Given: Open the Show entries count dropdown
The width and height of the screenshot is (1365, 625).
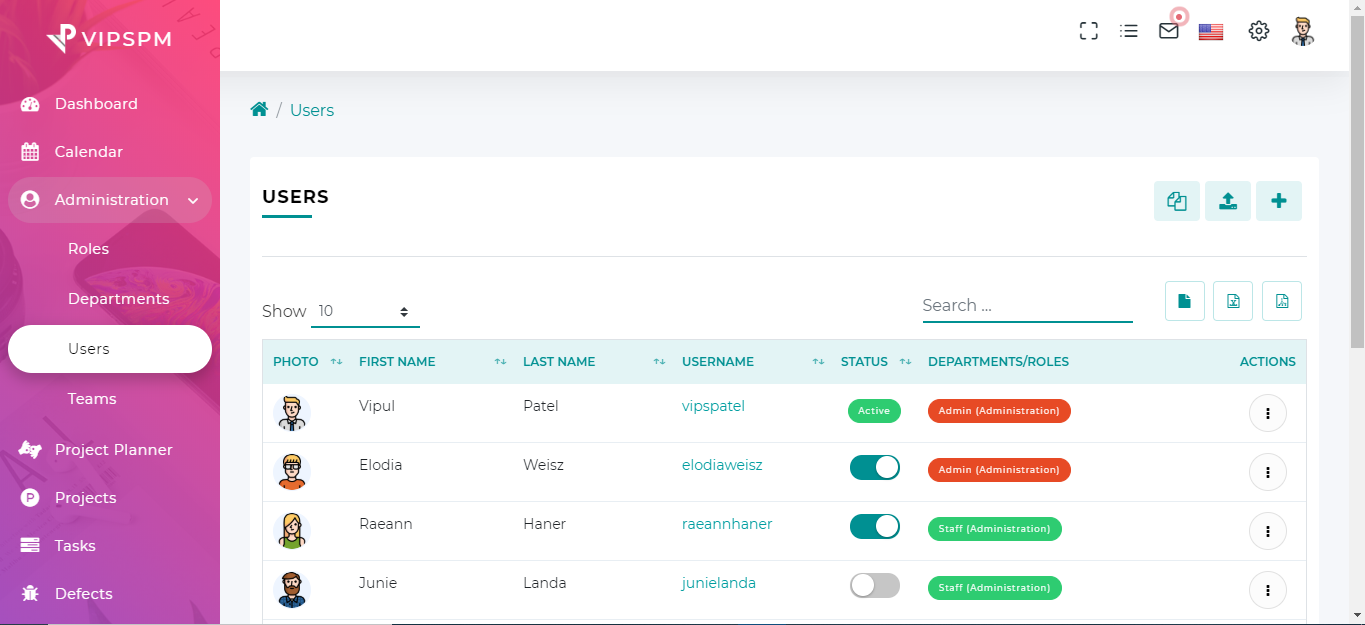Looking at the screenshot, I should tap(365, 311).
